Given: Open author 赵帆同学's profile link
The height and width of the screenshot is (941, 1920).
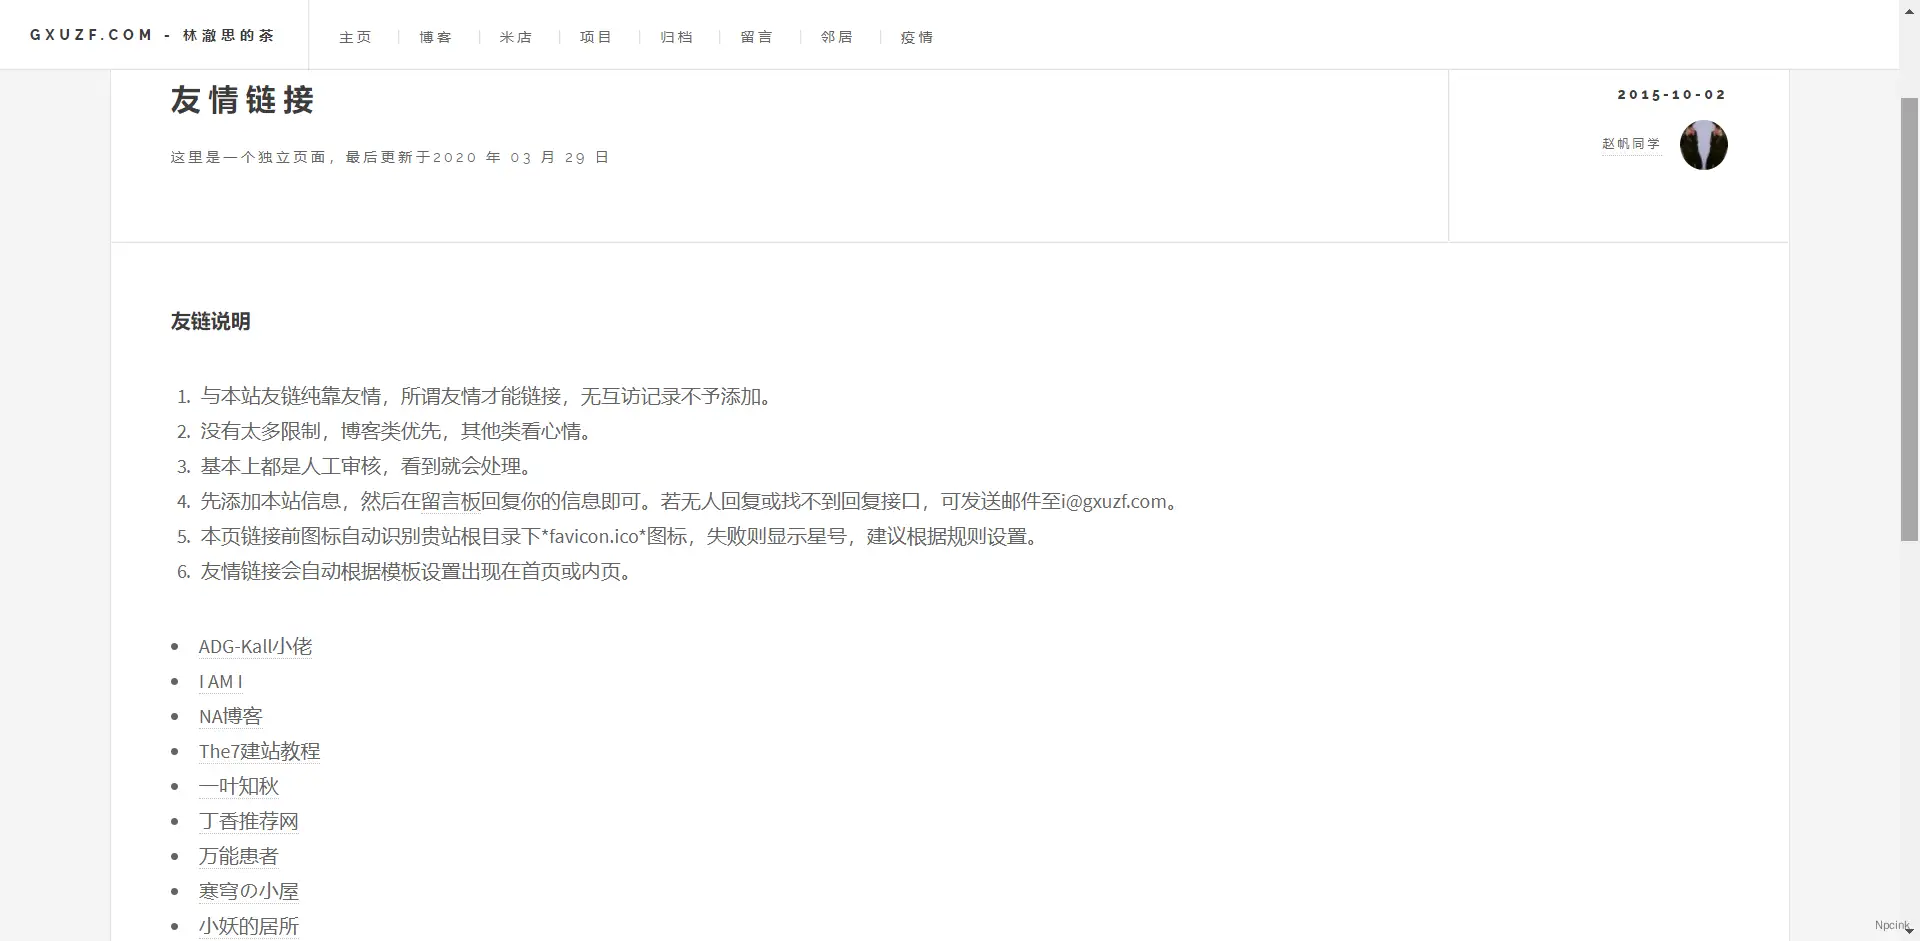Looking at the screenshot, I should (1631, 144).
